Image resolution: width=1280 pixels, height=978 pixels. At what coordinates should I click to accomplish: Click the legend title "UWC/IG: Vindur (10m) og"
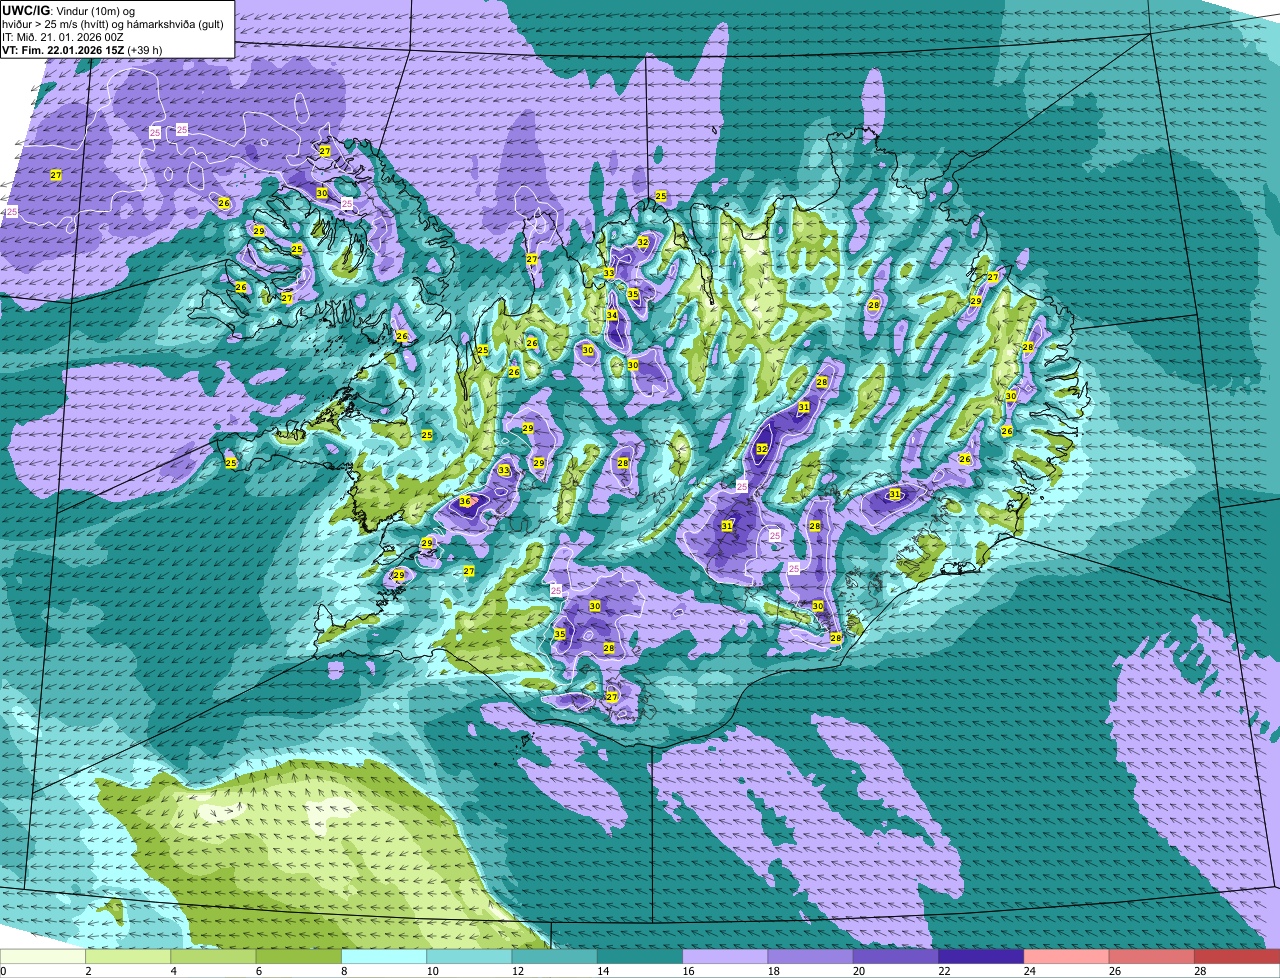coord(69,10)
